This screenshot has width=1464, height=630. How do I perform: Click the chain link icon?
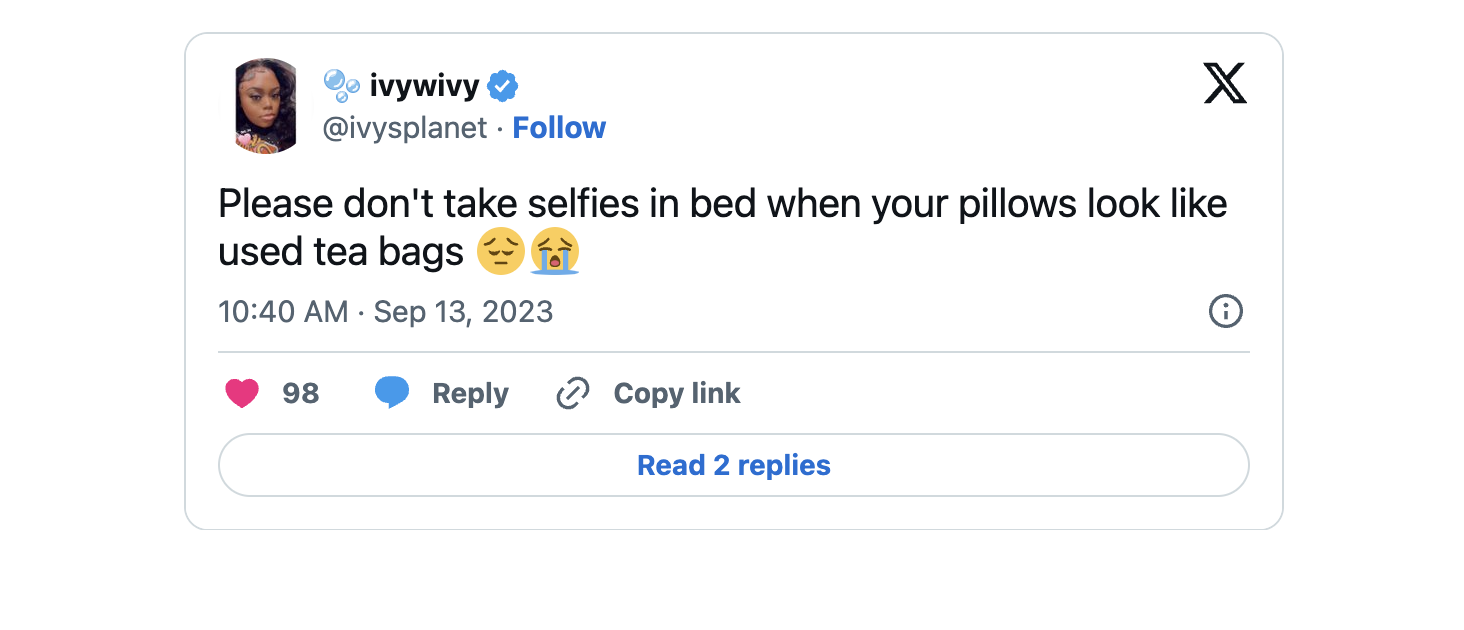(573, 393)
